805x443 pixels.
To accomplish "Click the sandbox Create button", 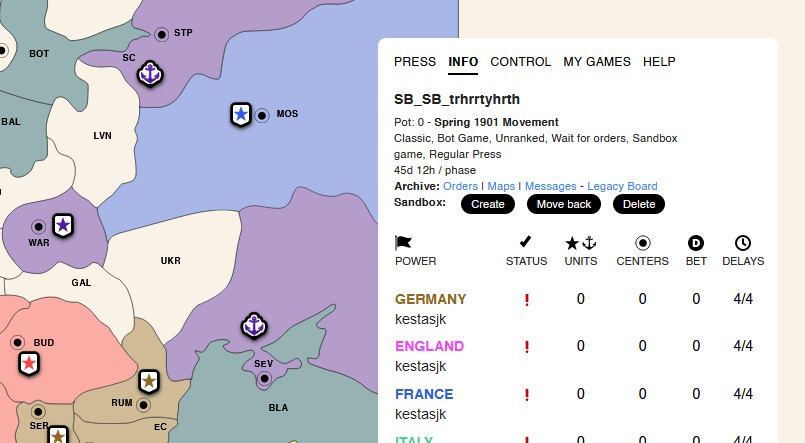I will pyautogui.click(x=488, y=204).
